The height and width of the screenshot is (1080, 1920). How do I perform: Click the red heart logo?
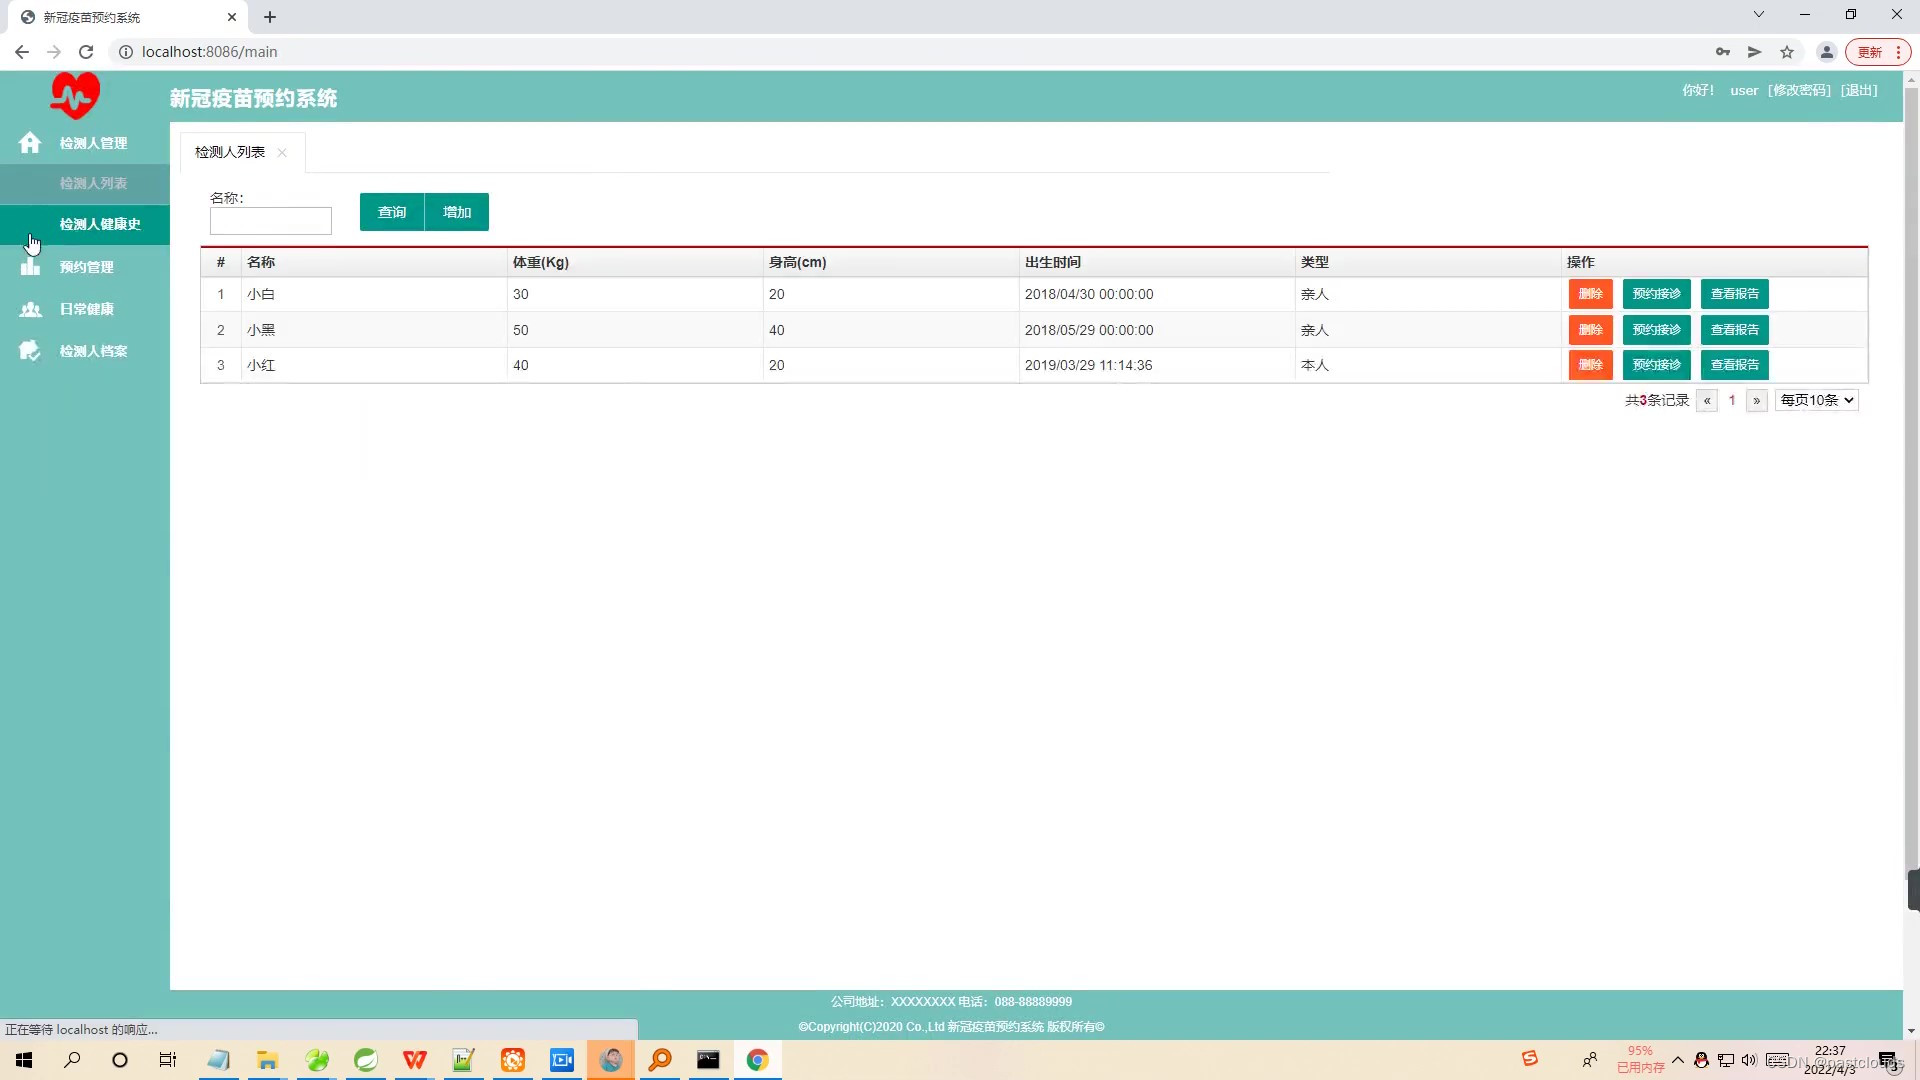coord(75,96)
